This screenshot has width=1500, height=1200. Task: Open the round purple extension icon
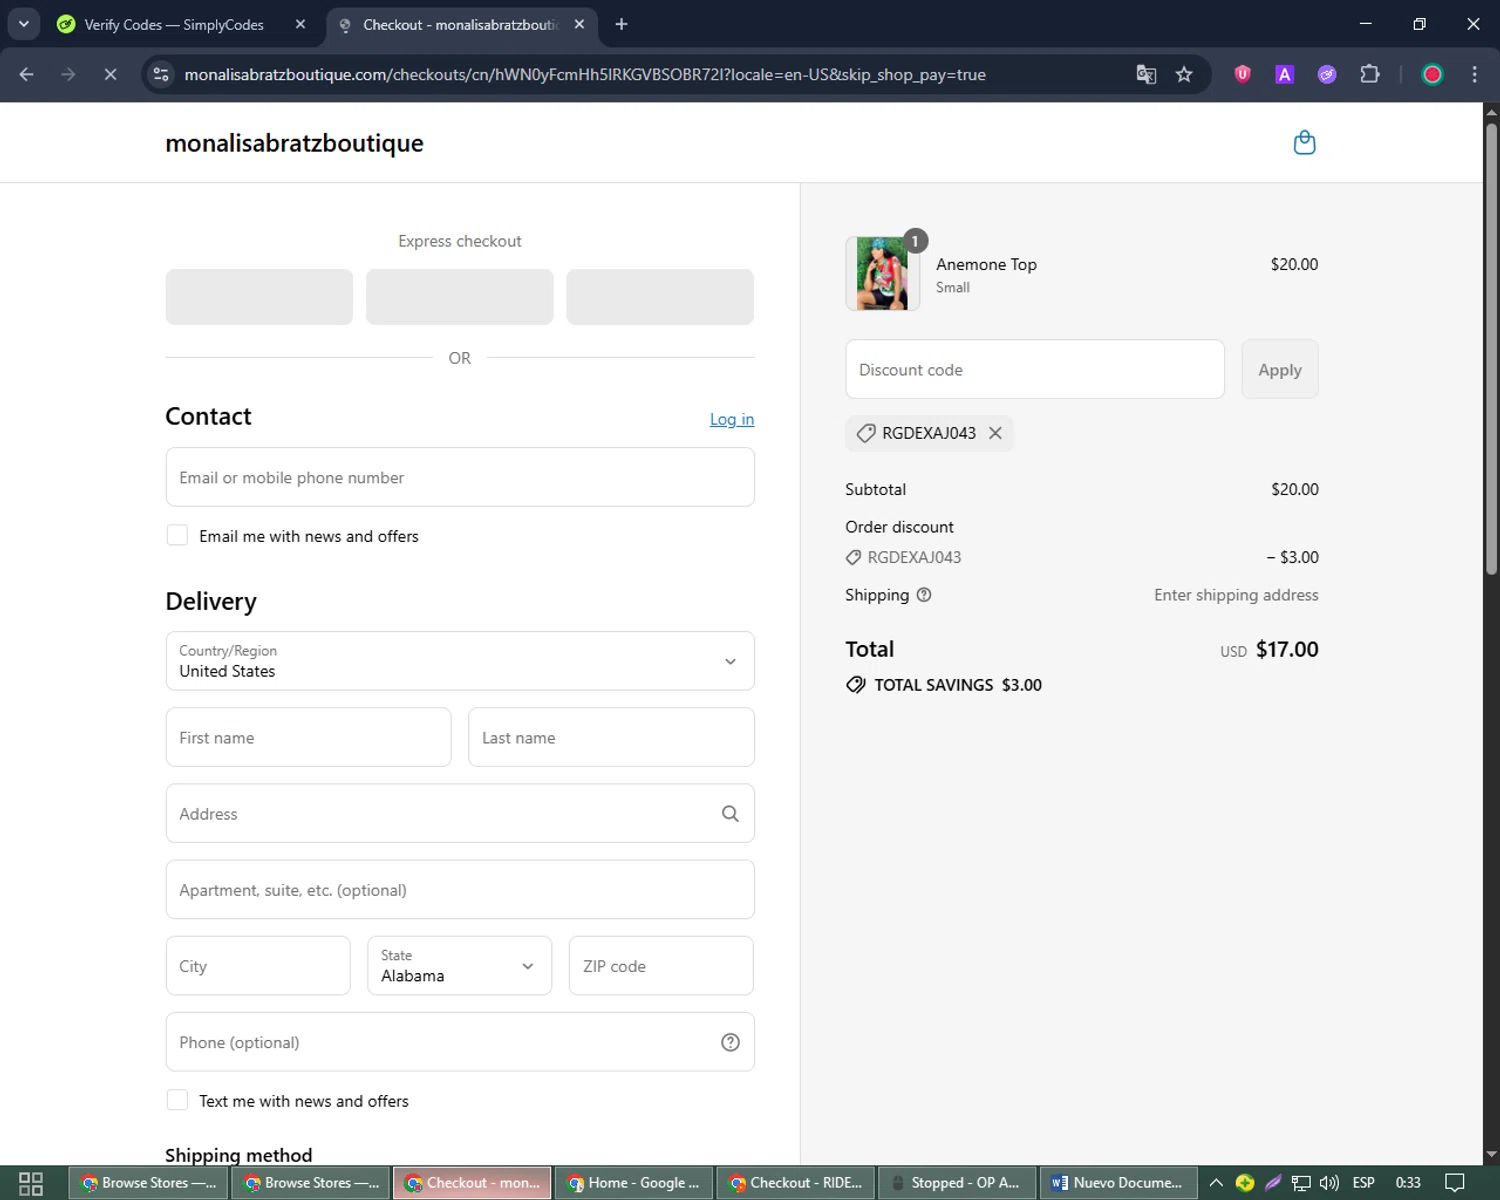pyautogui.click(x=1327, y=74)
